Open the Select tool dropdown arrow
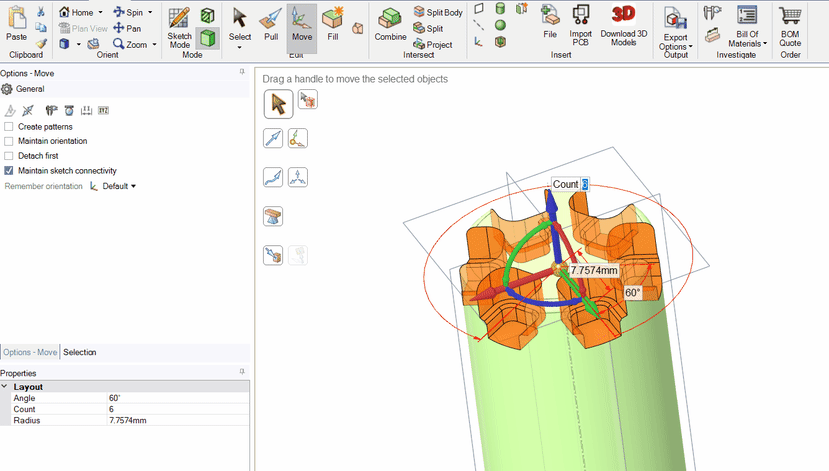This screenshot has height=471, width=829. click(x=240, y=48)
